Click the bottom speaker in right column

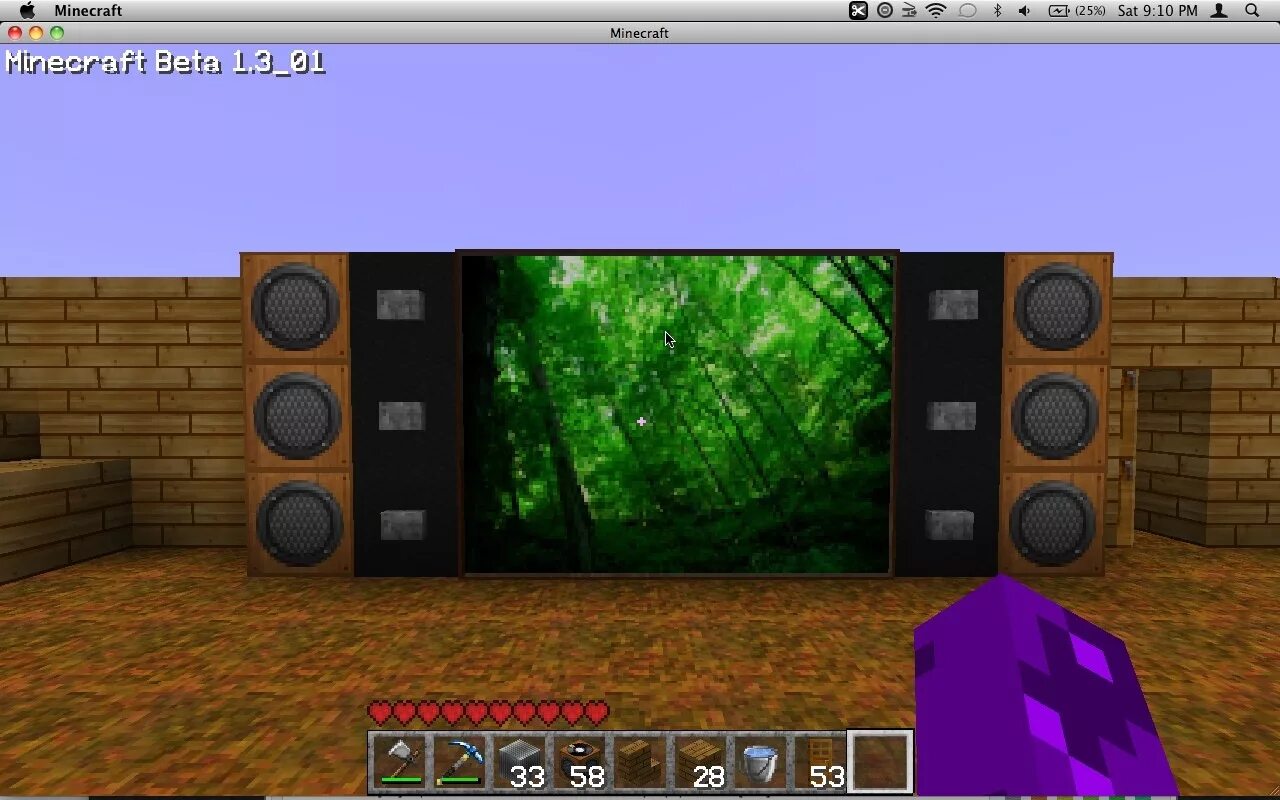[x=1053, y=524]
